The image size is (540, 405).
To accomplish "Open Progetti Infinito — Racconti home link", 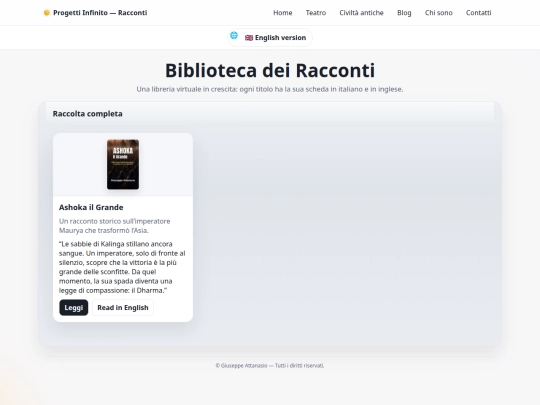I will coord(95,13).
